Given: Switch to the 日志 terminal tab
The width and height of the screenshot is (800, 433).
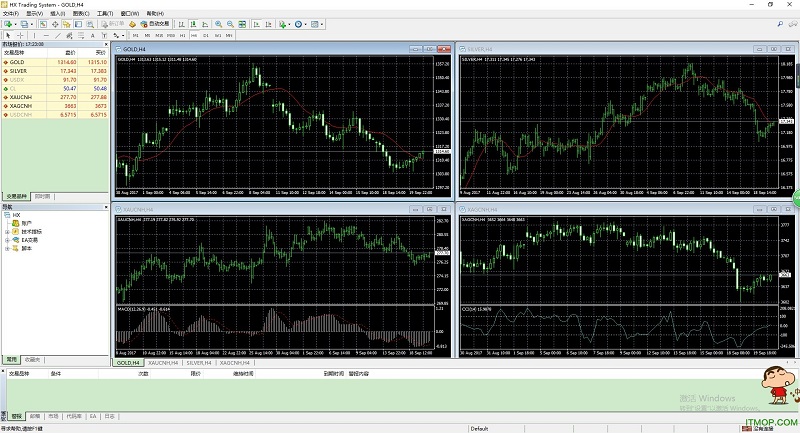Looking at the screenshot, I should point(109,415).
